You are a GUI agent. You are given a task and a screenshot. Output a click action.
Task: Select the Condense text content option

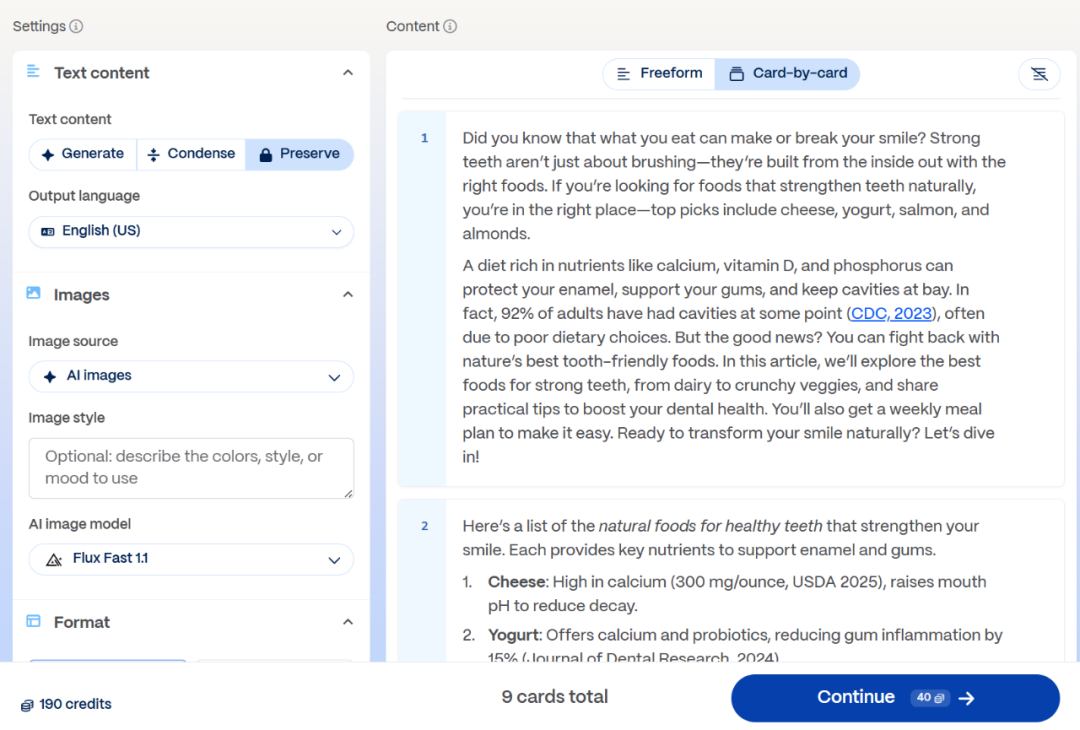(x=191, y=154)
